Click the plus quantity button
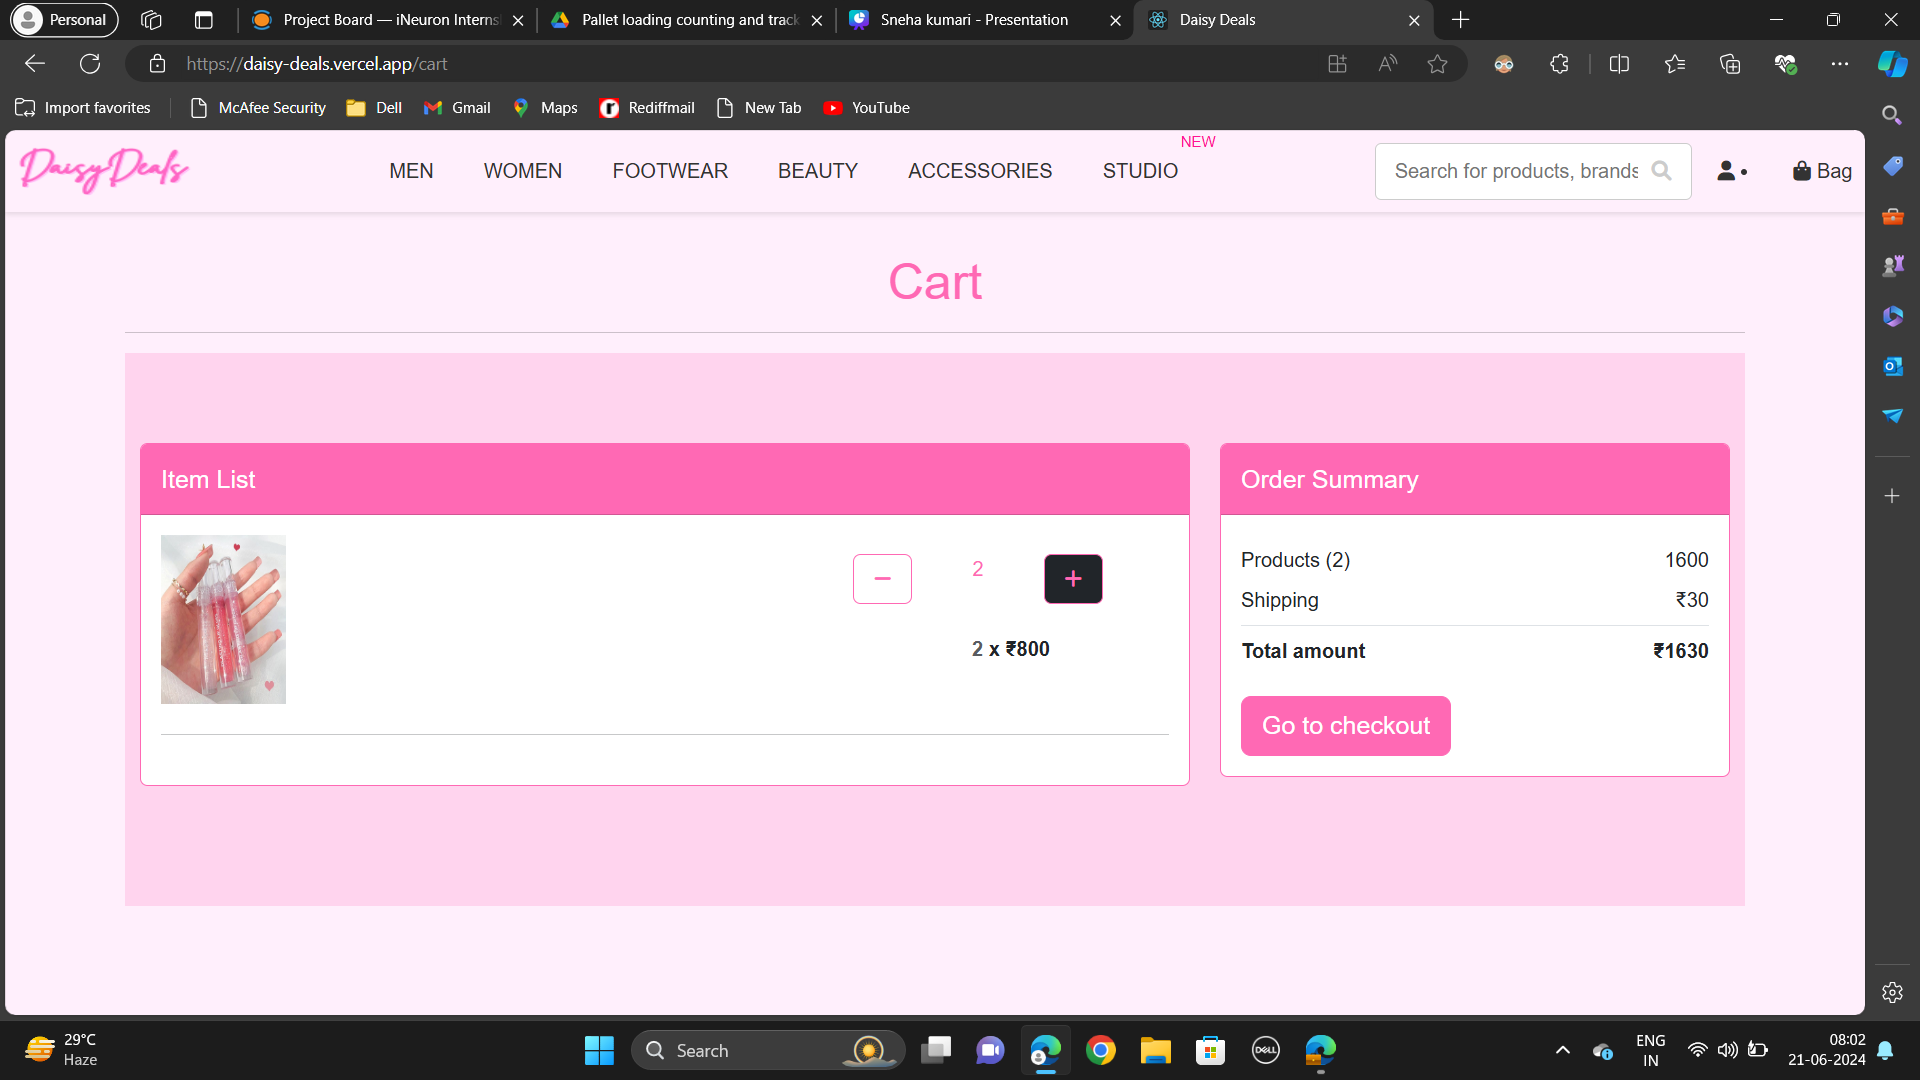 (1073, 579)
